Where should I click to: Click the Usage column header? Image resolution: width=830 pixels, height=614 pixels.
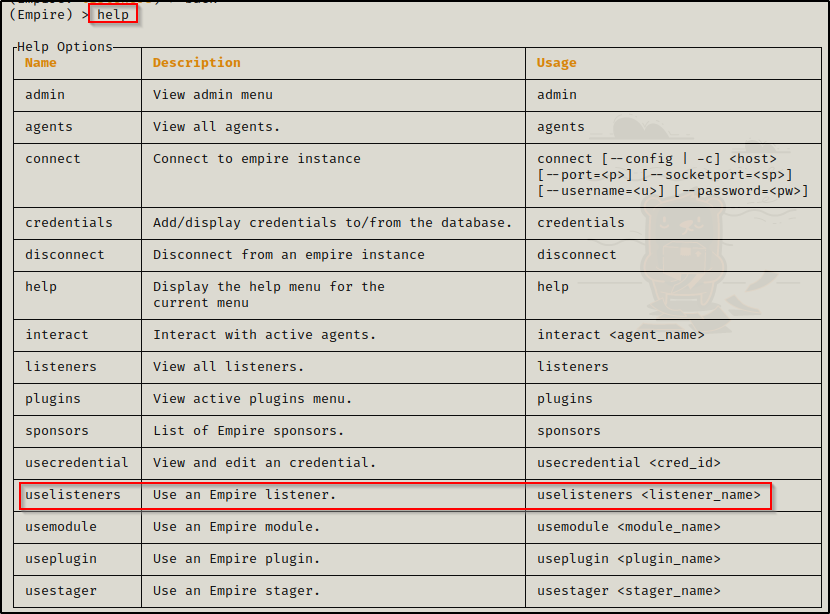[556, 63]
